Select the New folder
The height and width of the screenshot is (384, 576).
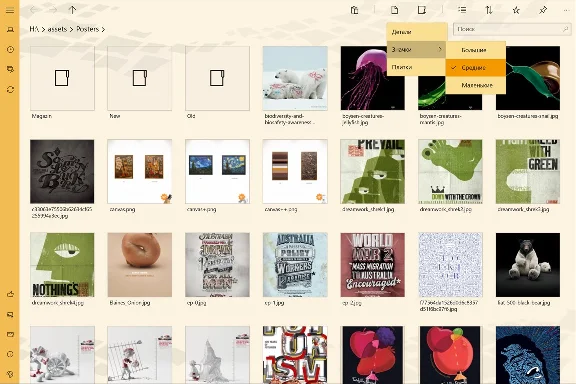click(x=140, y=78)
